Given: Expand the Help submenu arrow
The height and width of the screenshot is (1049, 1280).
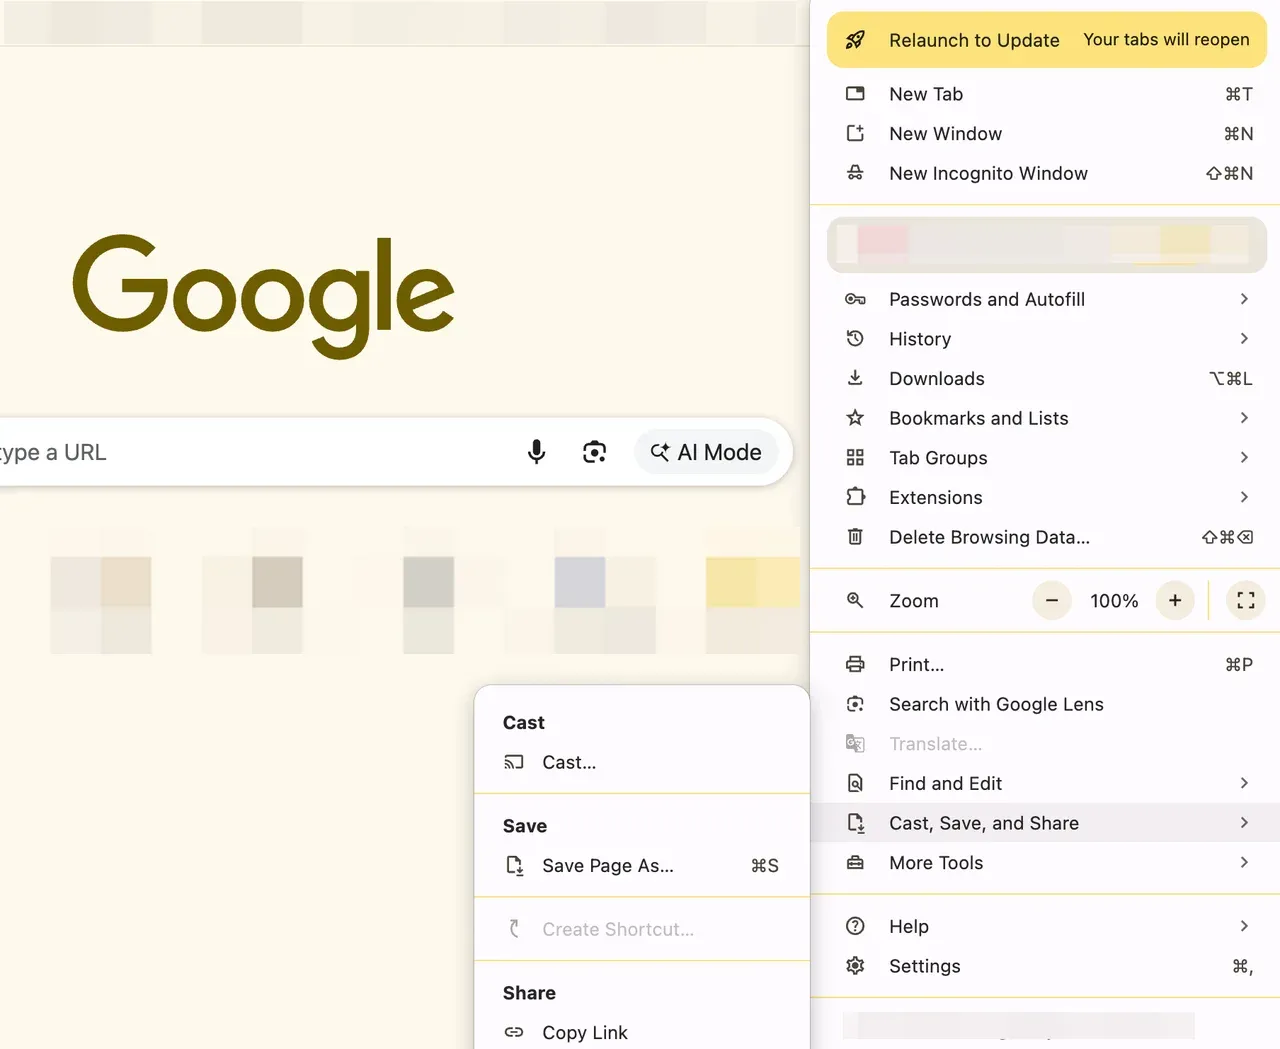Looking at the screenshot, I should (1244, 926).
